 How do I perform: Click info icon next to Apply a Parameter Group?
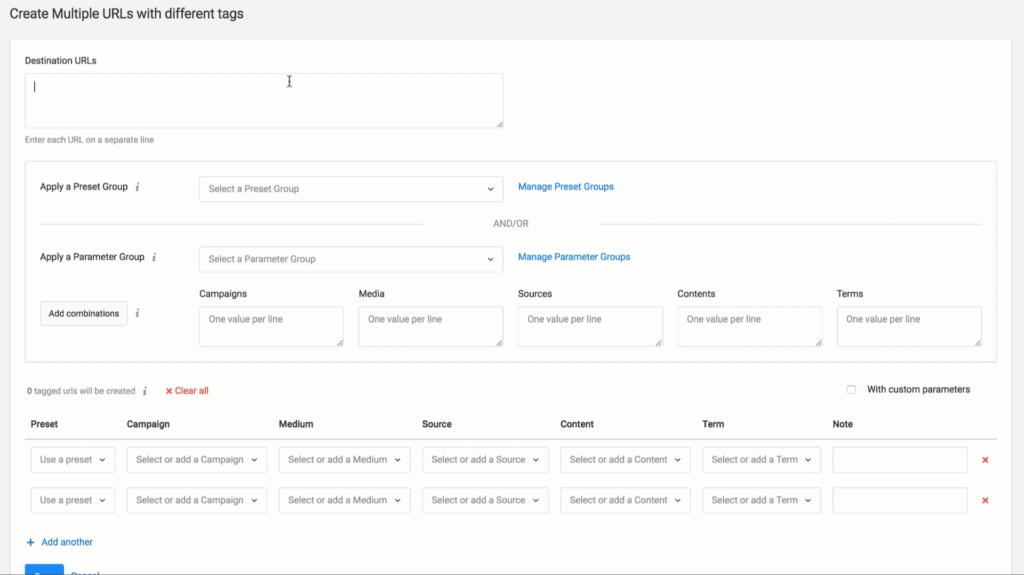coord(153,257)
